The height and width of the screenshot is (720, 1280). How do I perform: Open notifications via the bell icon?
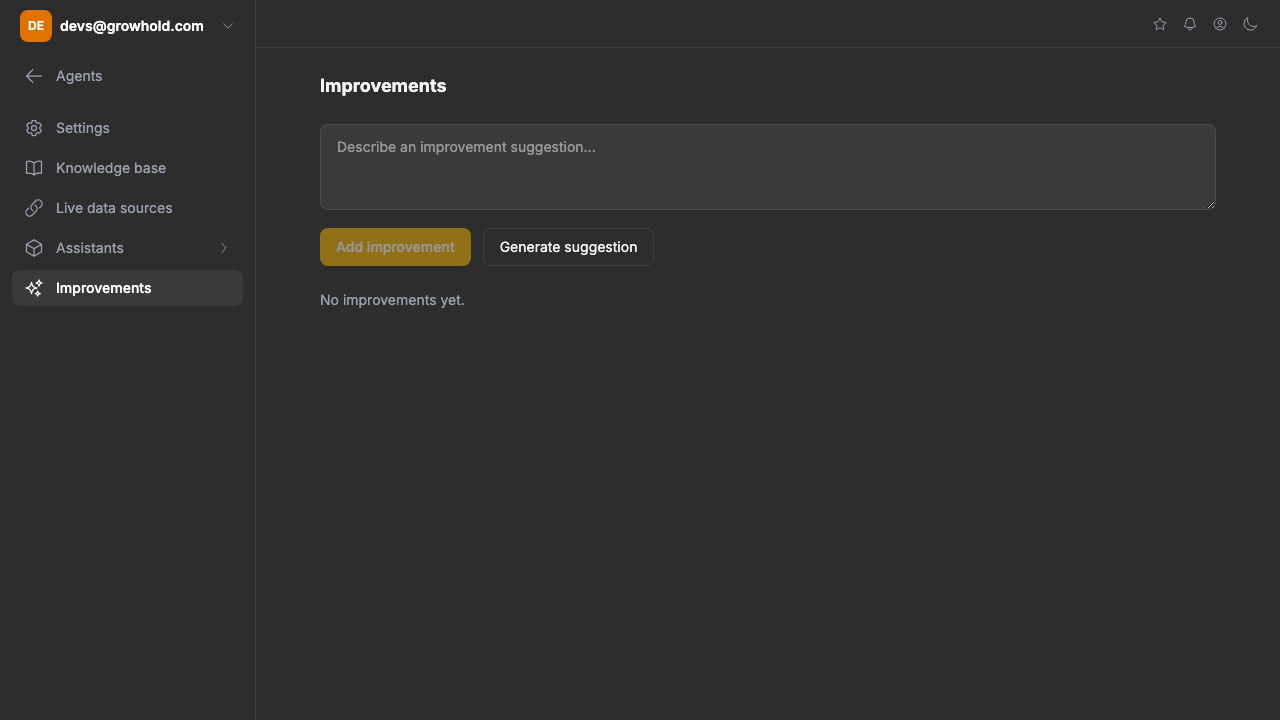coord(1190,24)
